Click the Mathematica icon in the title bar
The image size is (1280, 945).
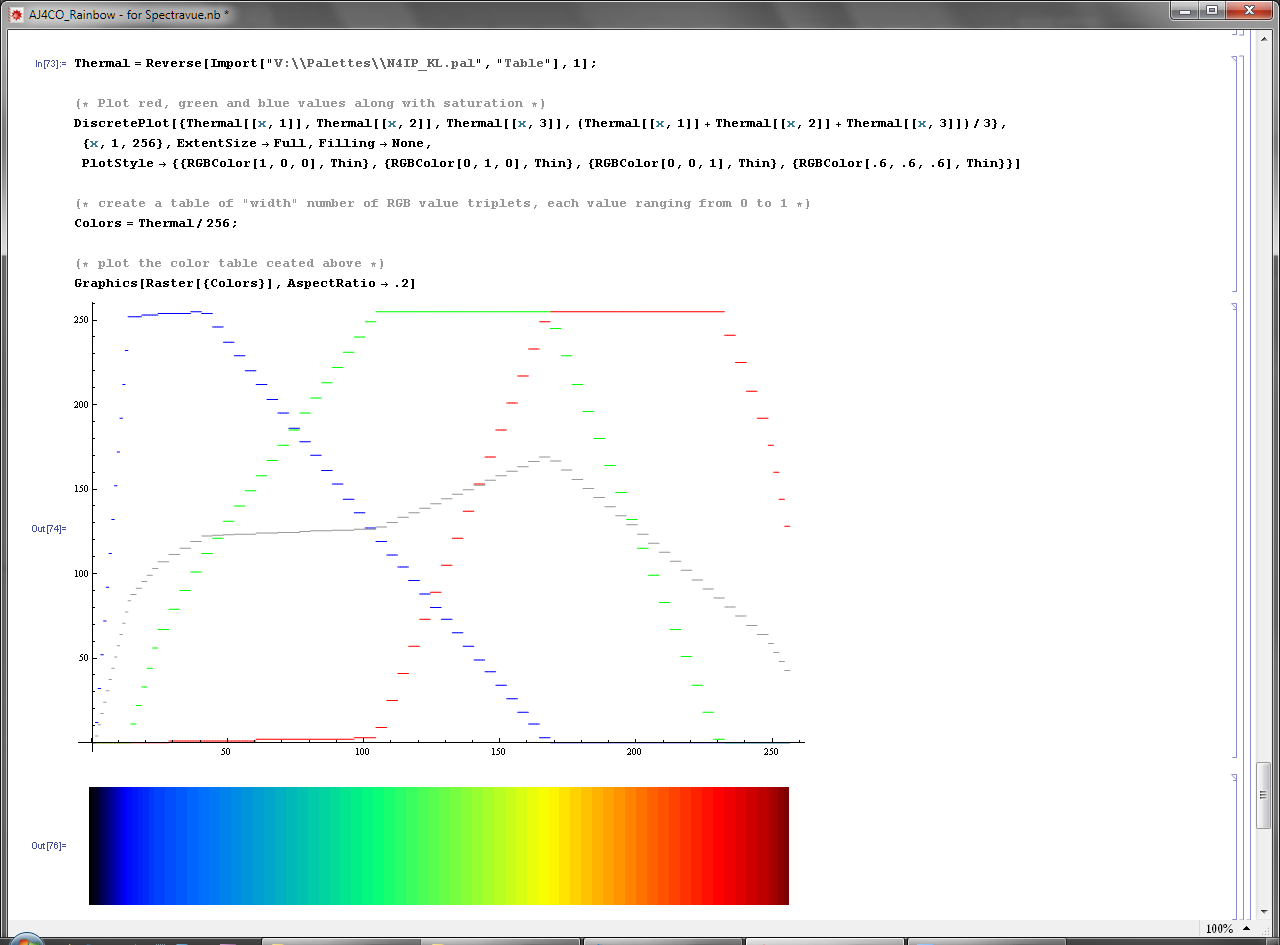click(x=15, y=14)
